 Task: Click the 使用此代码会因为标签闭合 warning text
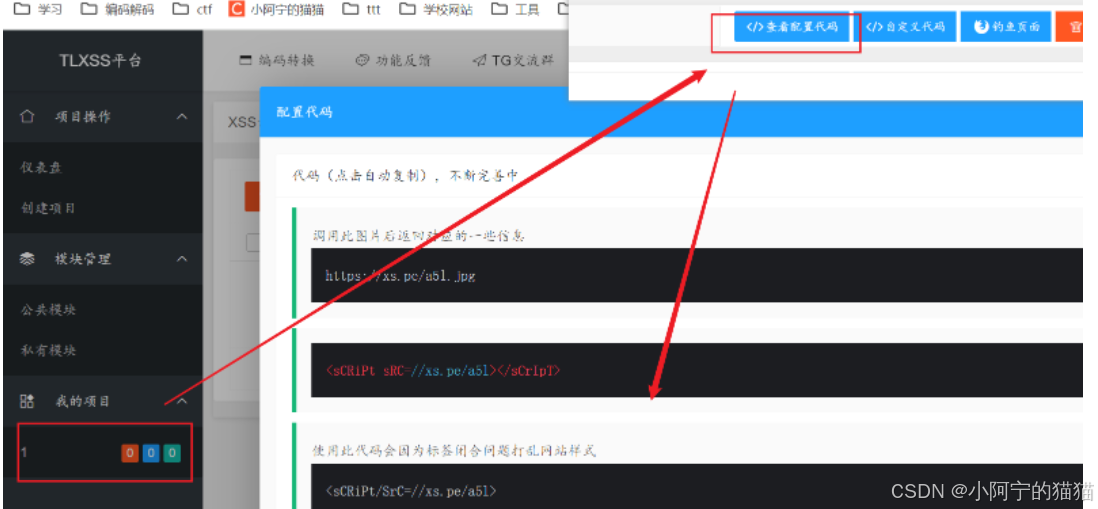pyautogui.click(x=454, y=451)
